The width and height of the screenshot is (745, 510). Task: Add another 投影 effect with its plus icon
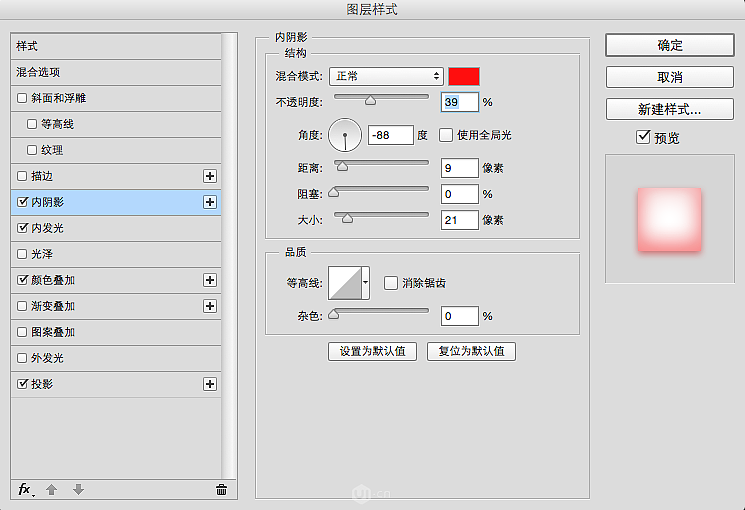(x=210, y=384)
